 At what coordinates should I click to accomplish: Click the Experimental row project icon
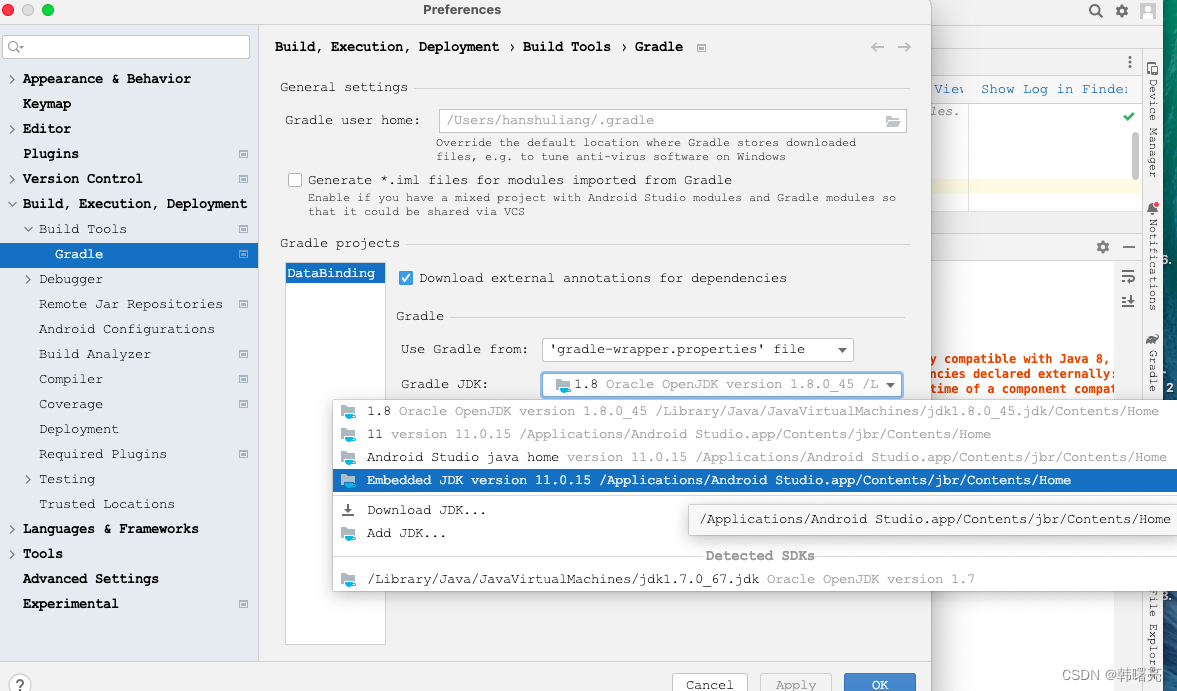click(243, 604)
